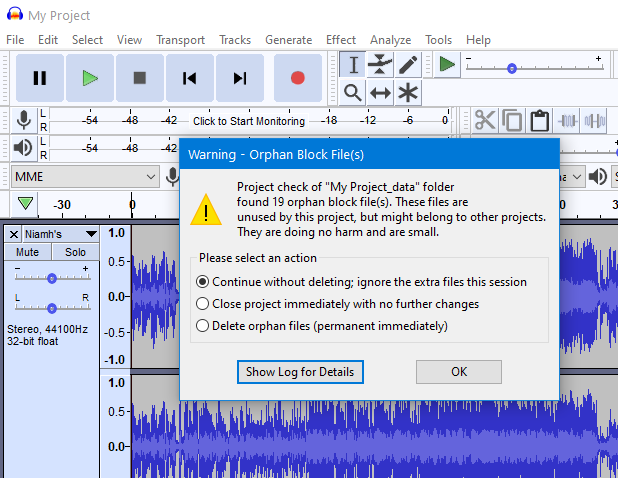Viewport: 618px width, 478px height.
Task: Click the Paste clipboard icon
Action: [x=539, y=120]
